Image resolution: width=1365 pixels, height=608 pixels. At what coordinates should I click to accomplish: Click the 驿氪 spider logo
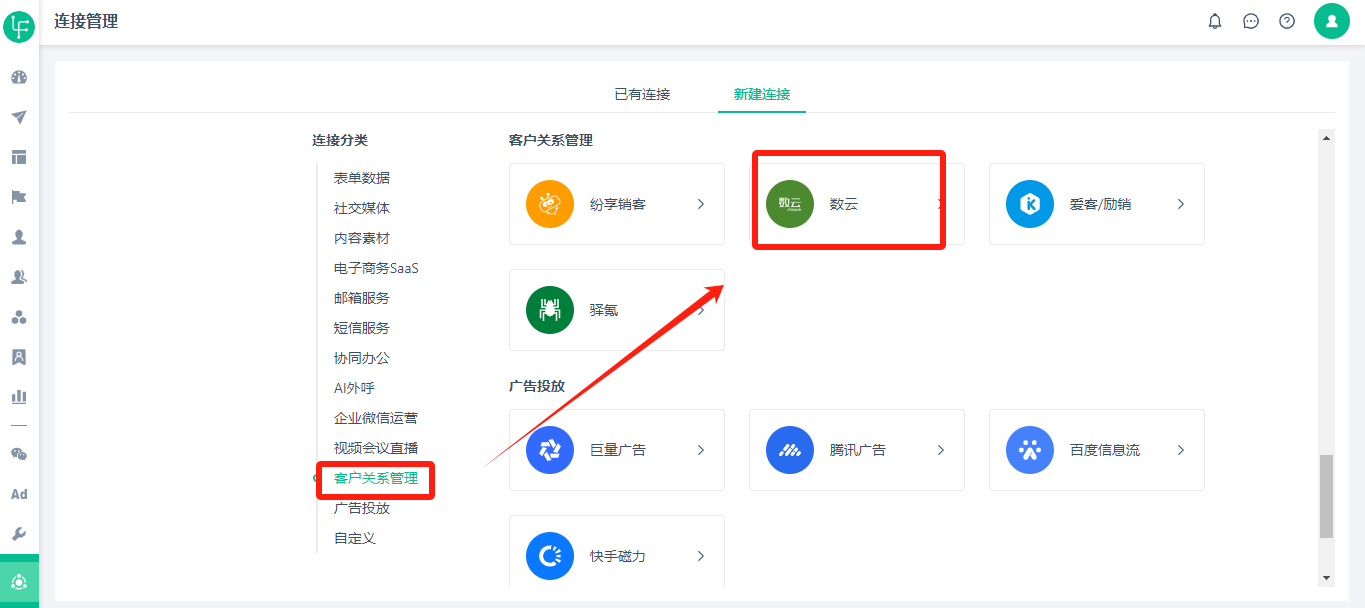tap(550, 310)
